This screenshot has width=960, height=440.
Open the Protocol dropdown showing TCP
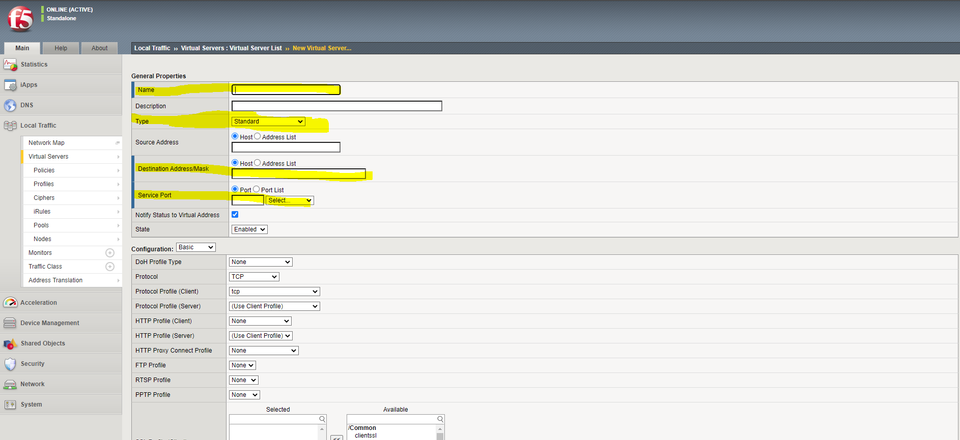point(254,276)
